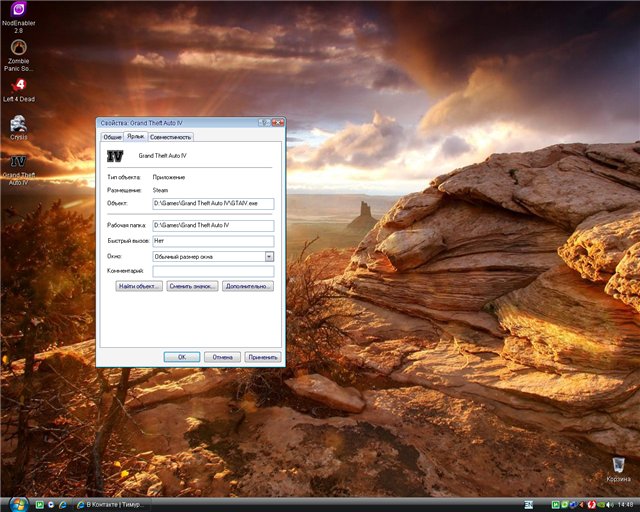Click the Рабочая папка field
The height and width of the screenshot is (512, 640).
(213, 225)
